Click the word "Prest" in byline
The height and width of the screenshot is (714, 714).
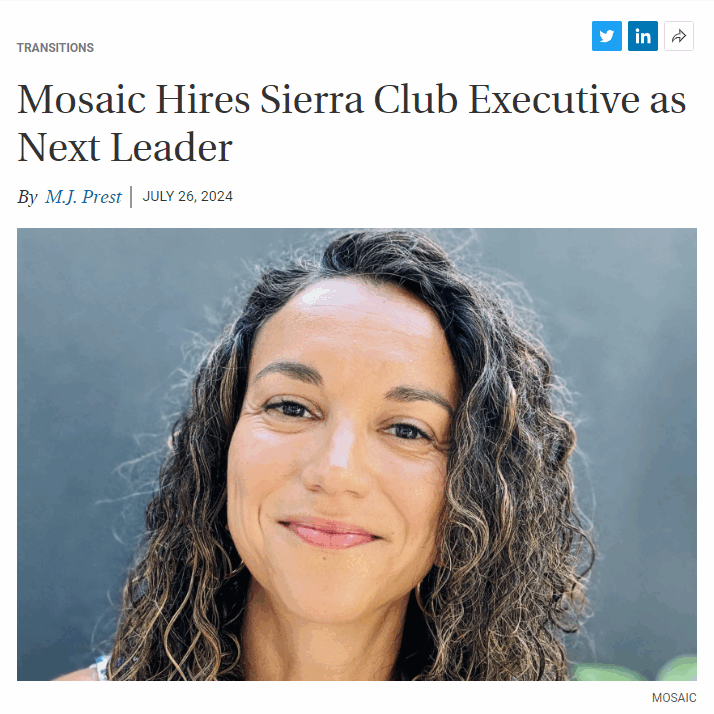point(102,197)
